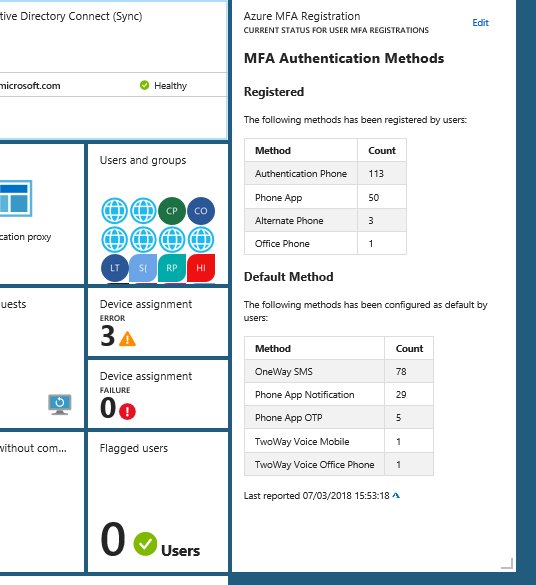536x585 pixels.
Task: Click the count value 29
Action: 401,395
